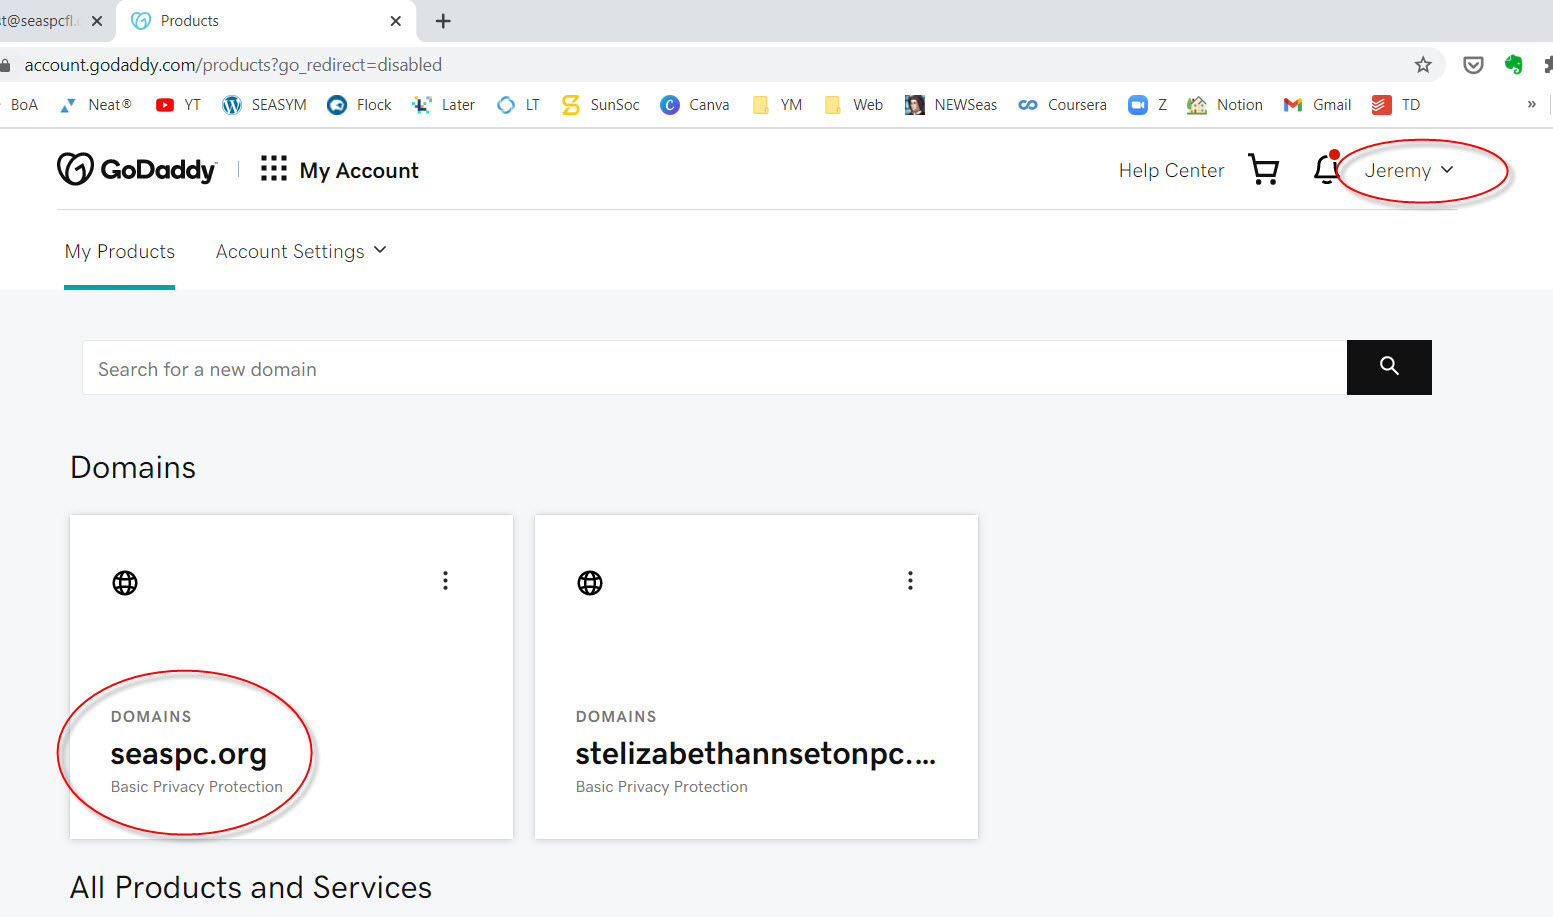Click the Evernote extension icon
This screenshot has width=1553, height=917.
[x=1513, y=65]
